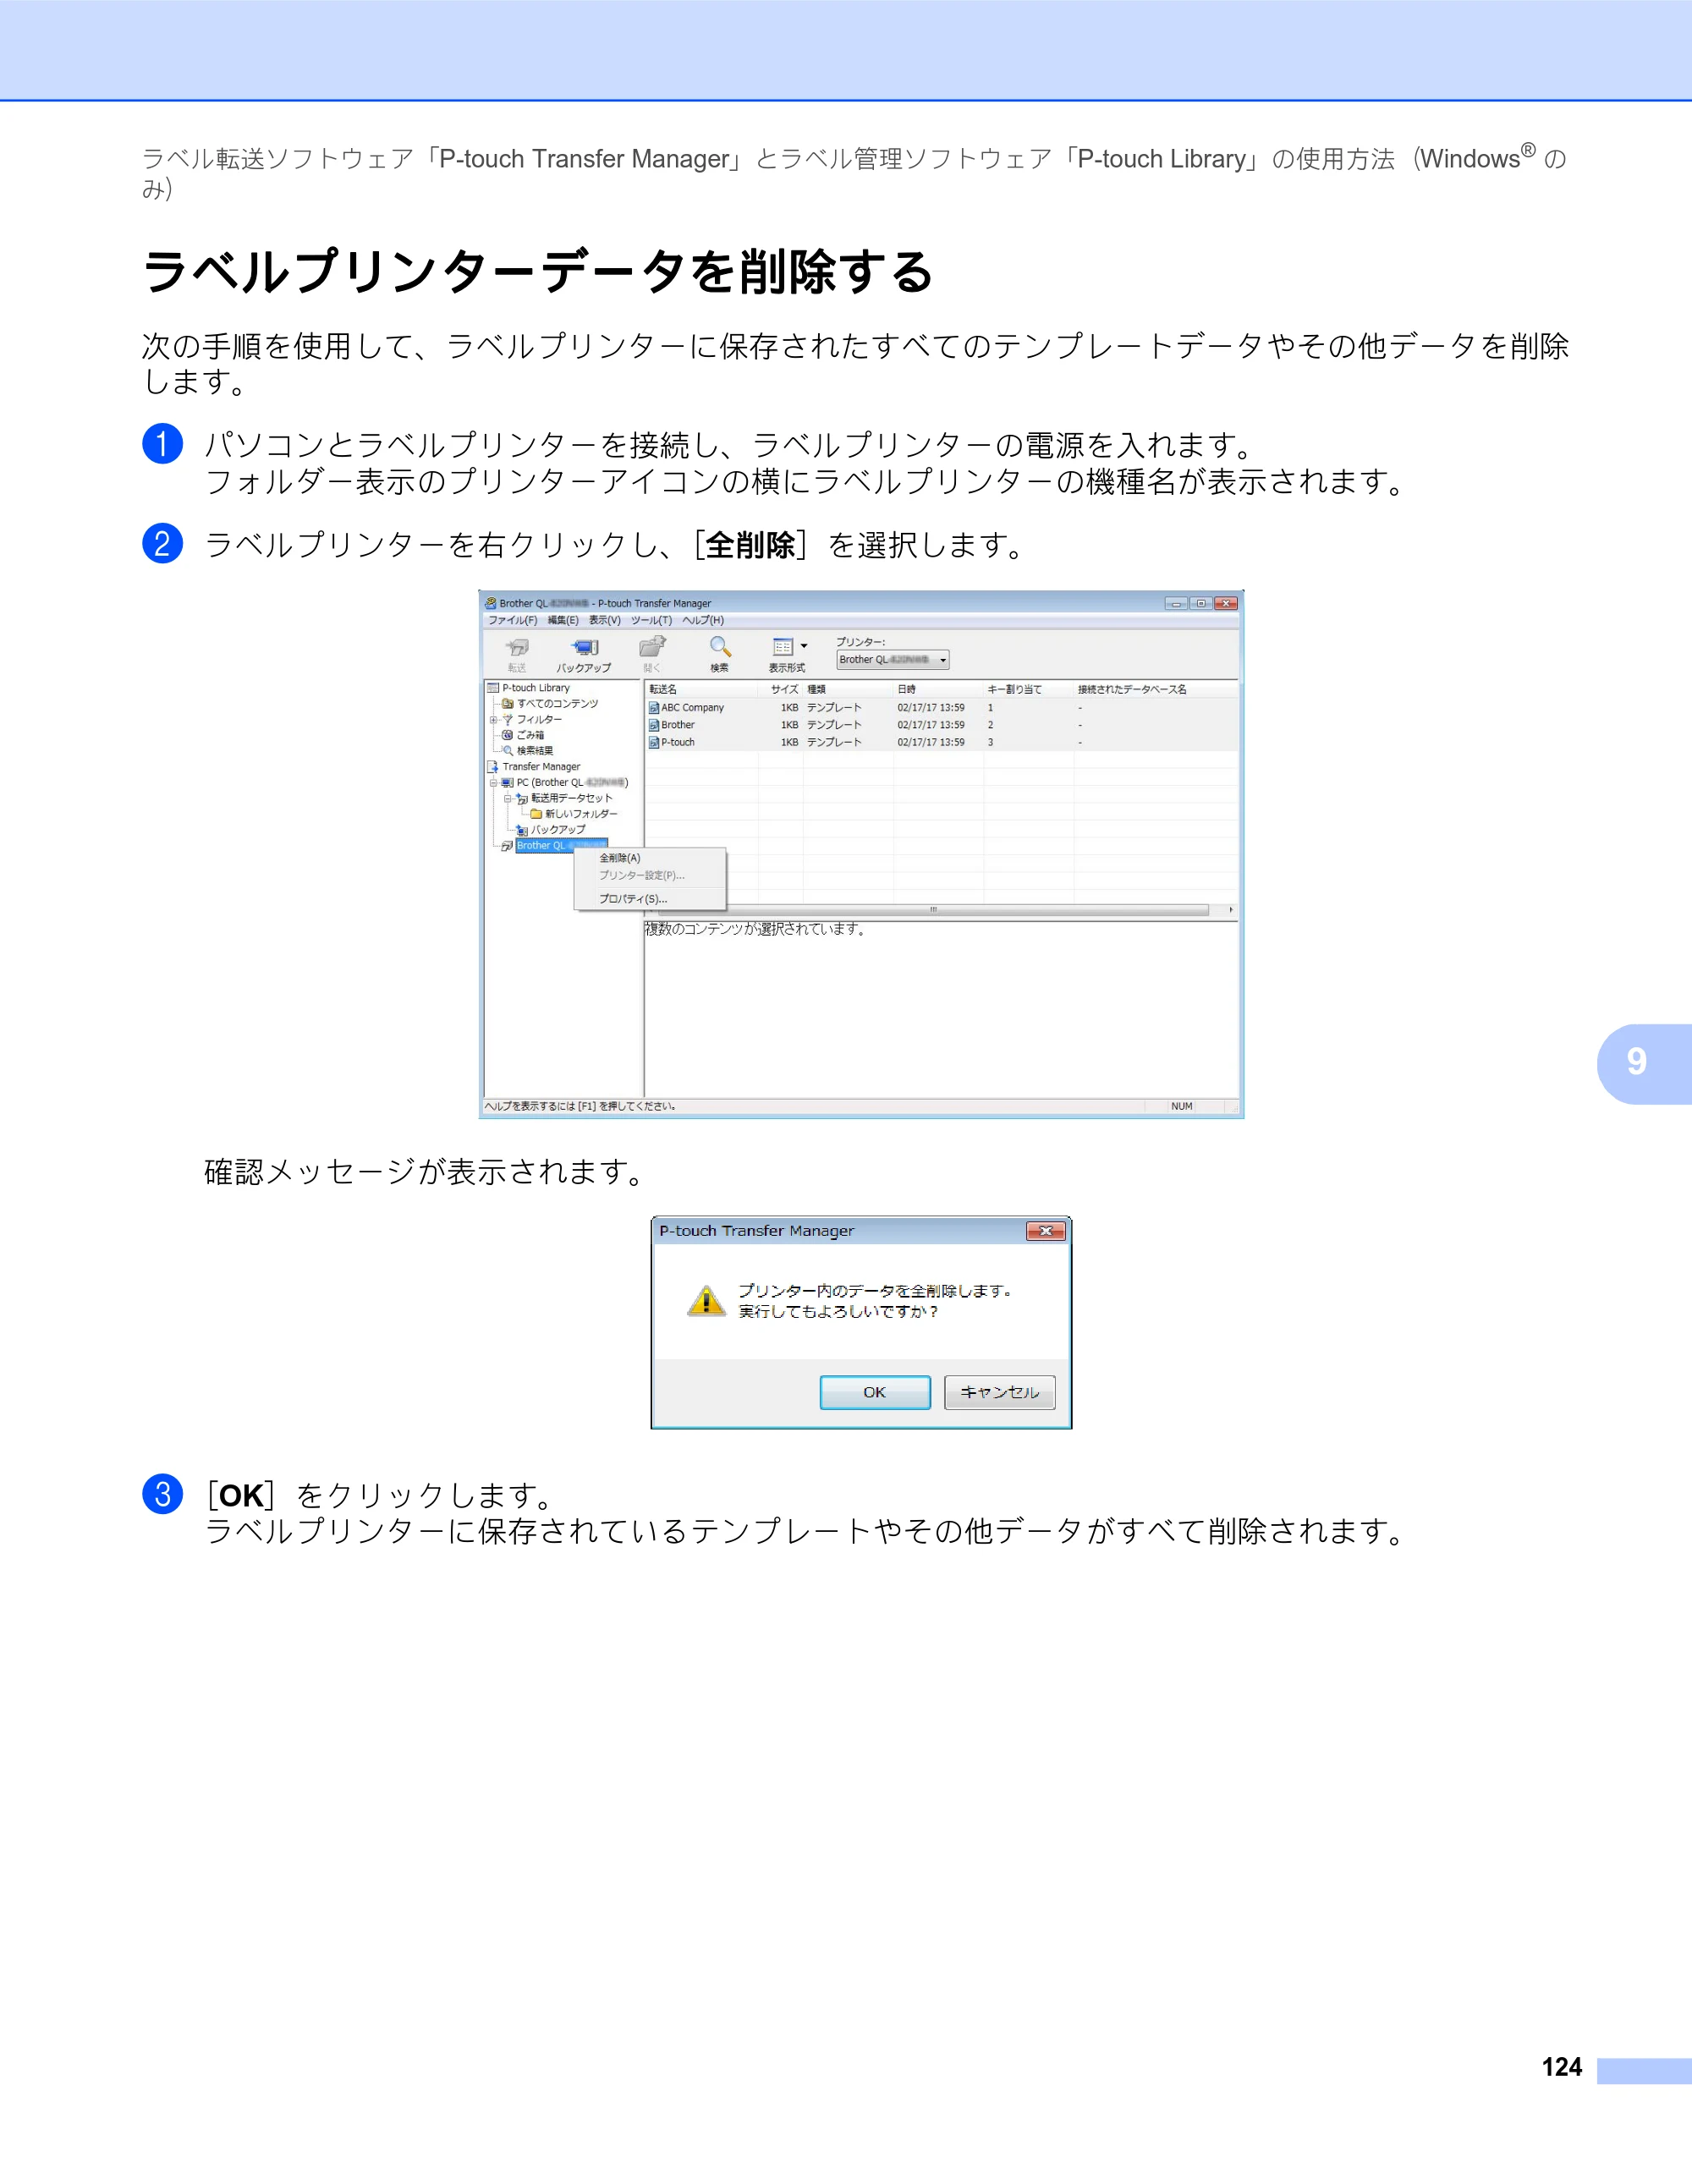1692x2184 pixels.
Task: Open the 表示(V) menu
Action: [605, 620]
